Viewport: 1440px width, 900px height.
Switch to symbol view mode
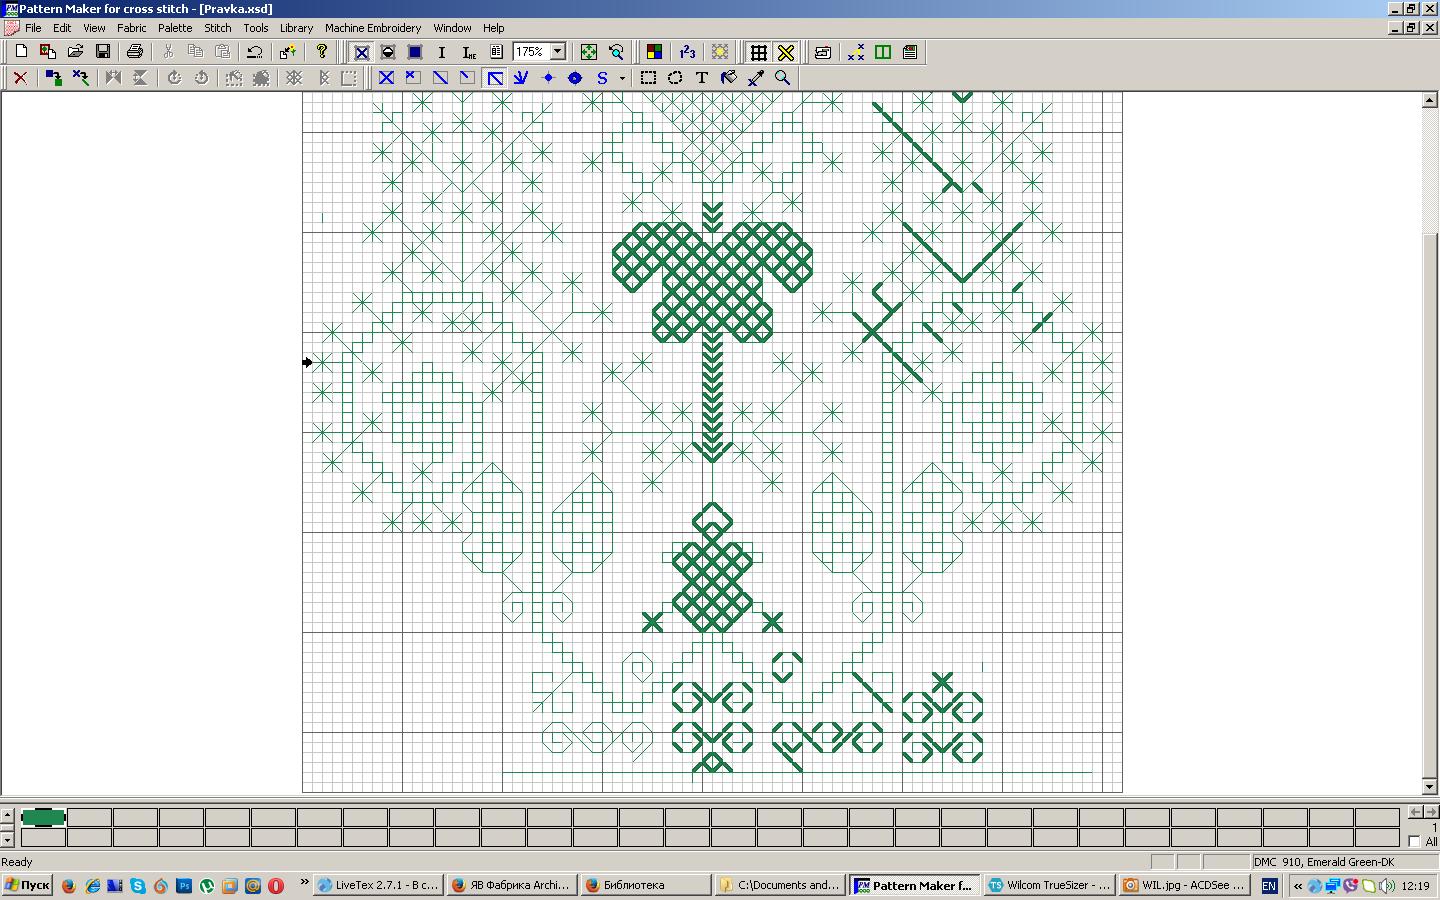point(388,52)
